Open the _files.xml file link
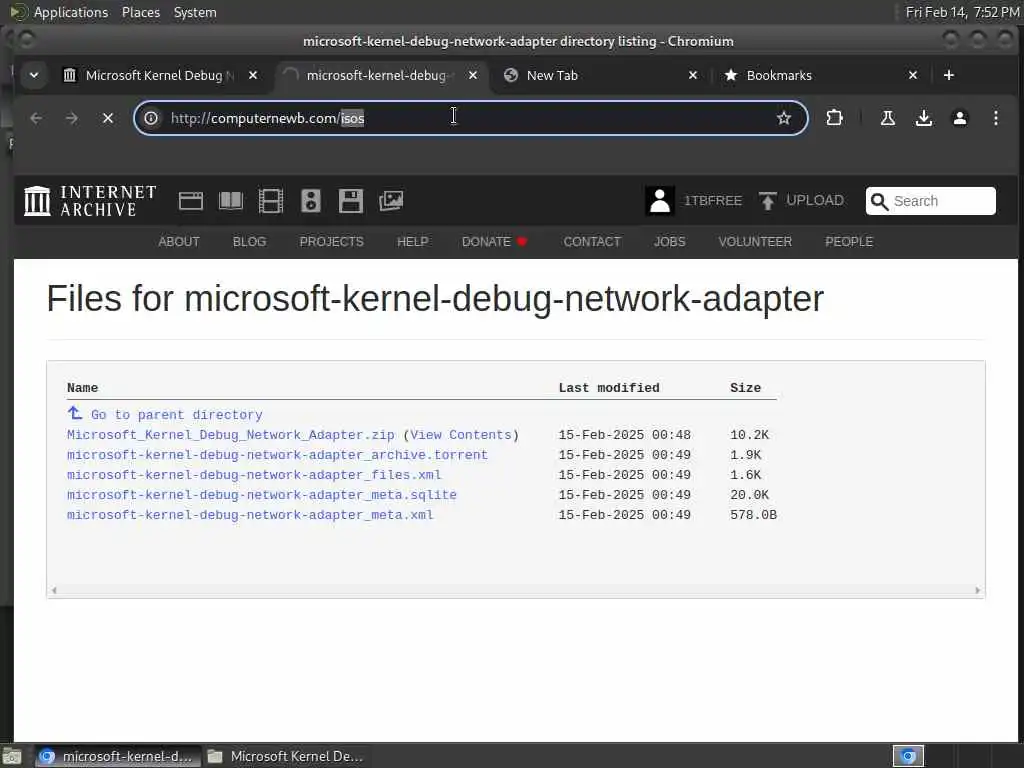 [x=254, y=475]
